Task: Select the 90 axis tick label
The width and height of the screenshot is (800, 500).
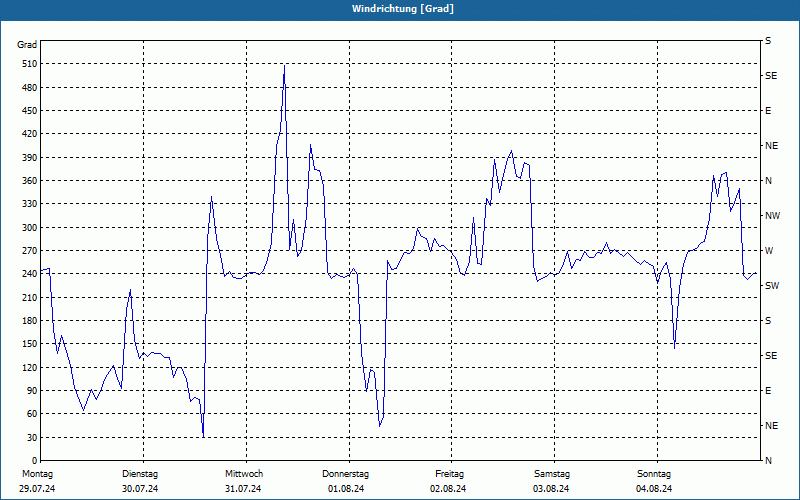Action: click(32, 390)
